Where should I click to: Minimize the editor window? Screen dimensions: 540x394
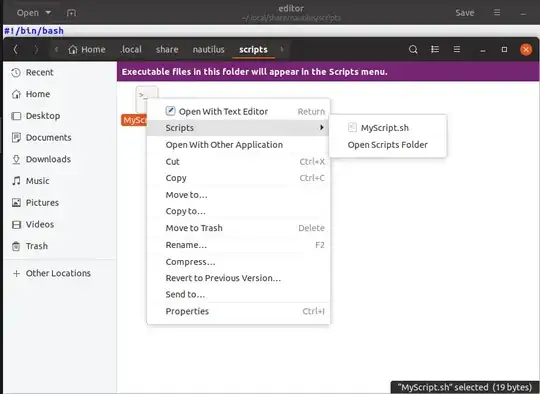(x=523, y=14)
